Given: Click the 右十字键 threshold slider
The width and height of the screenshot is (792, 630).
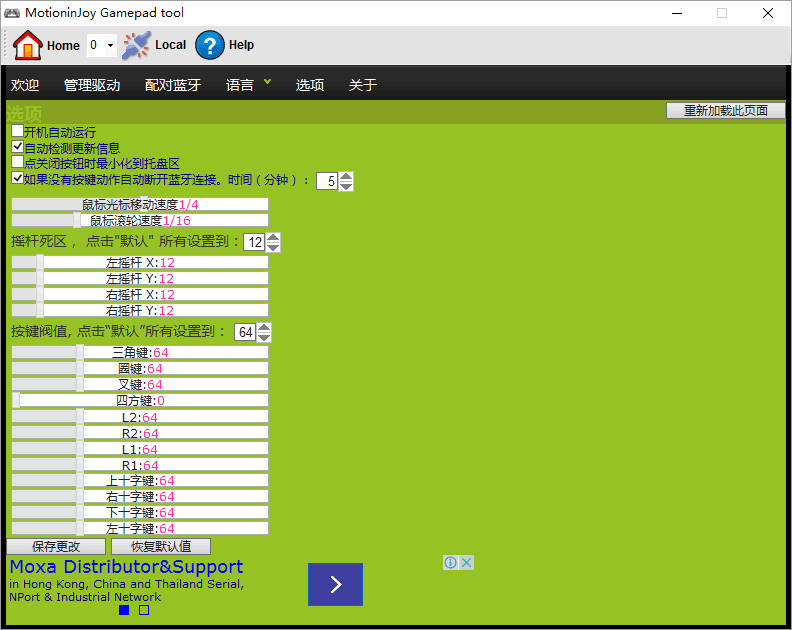Looking at the screenshot, I should [x=140, y=497].
